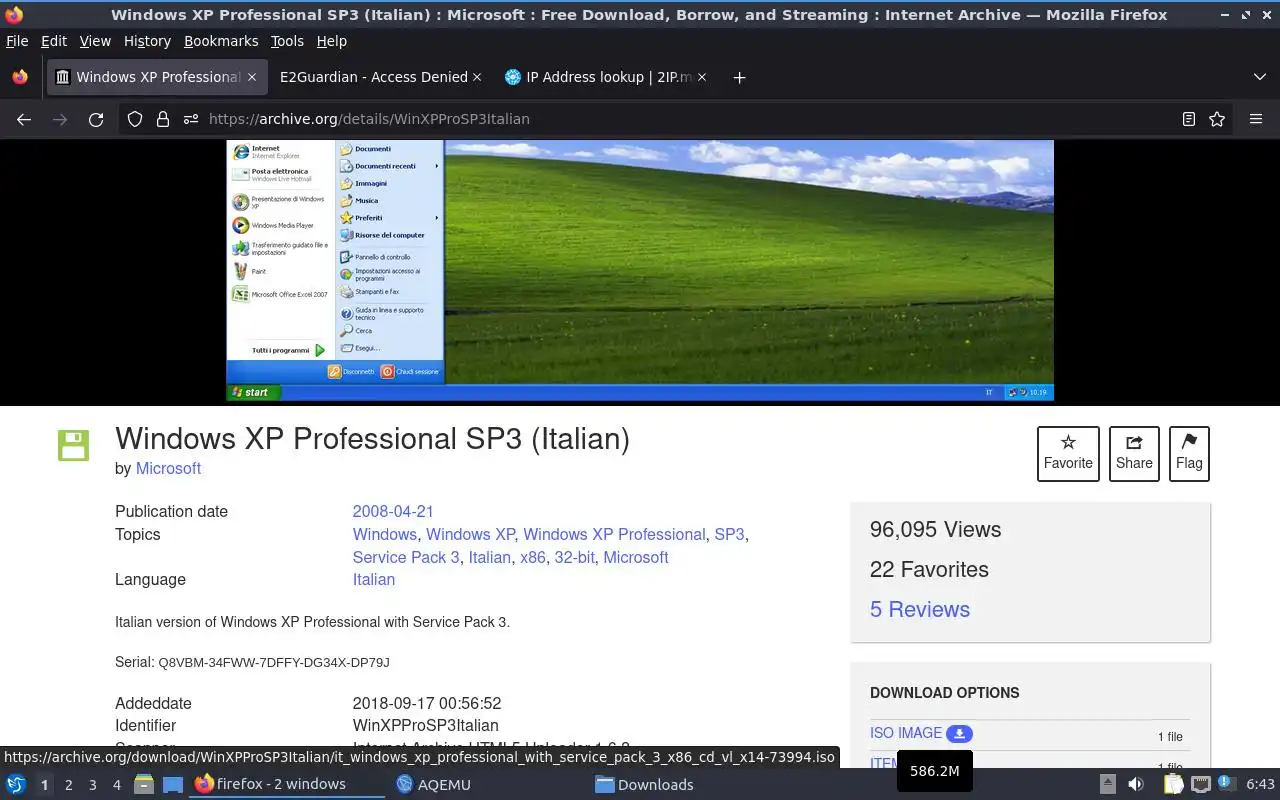Open the 5 Reviews link
The image size is (1280, 800).
(920, 609)
